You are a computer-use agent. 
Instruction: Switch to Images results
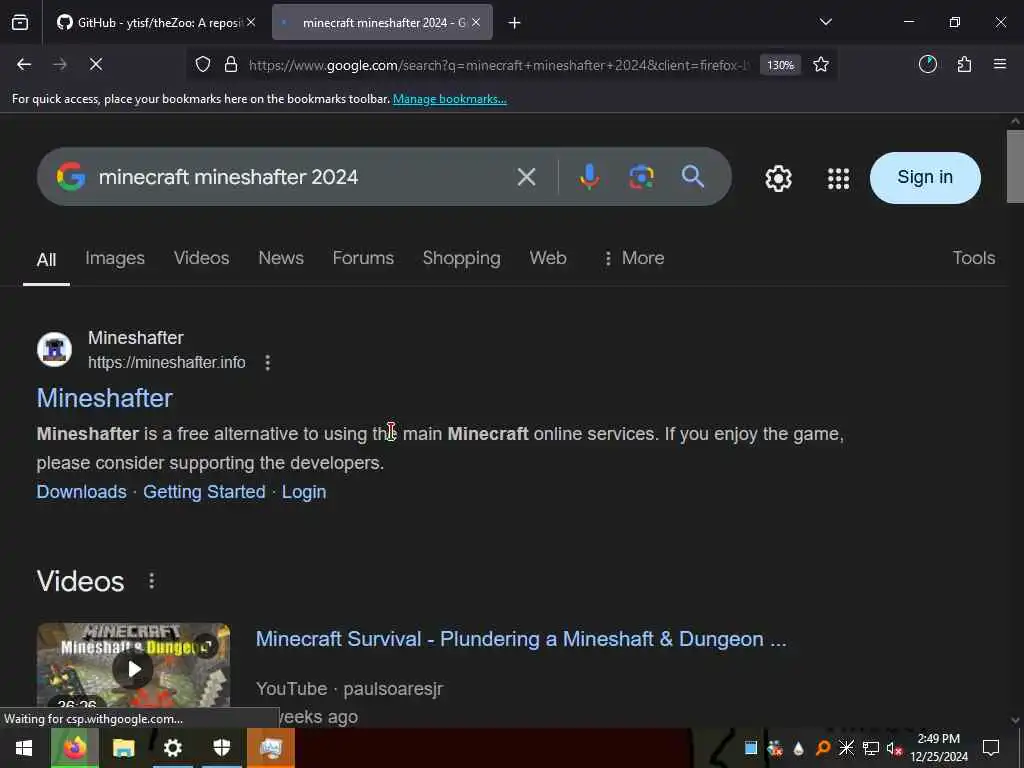click(115, 259)
